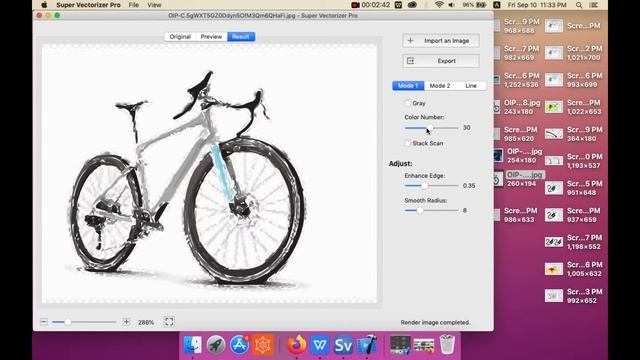This screenshot has width=640, height=360.
Task: Click the second Dock stack beside Trash
Action: tap(424, 345)
